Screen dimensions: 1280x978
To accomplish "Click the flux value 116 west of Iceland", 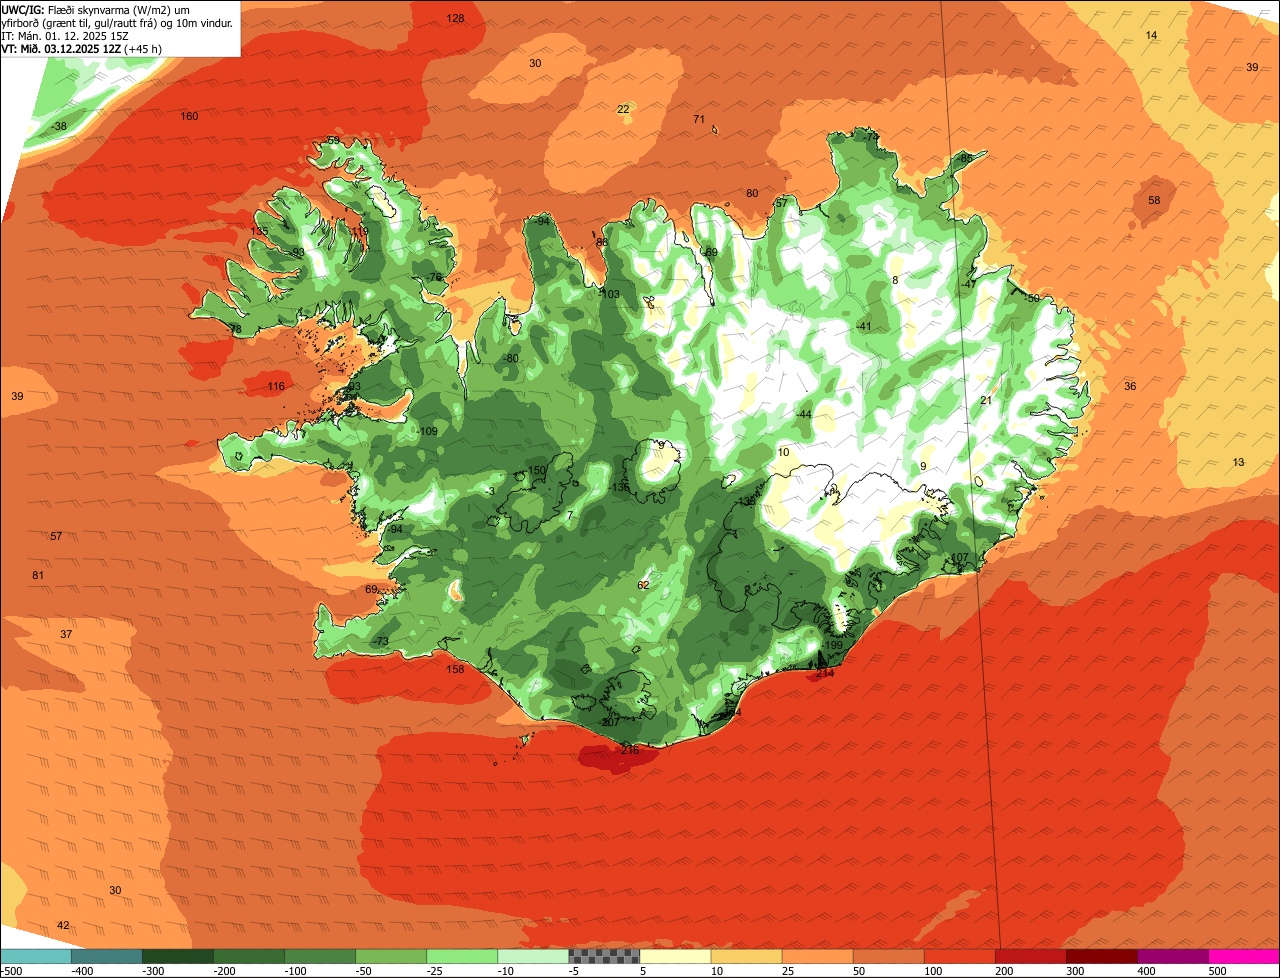I will (276, 386).
